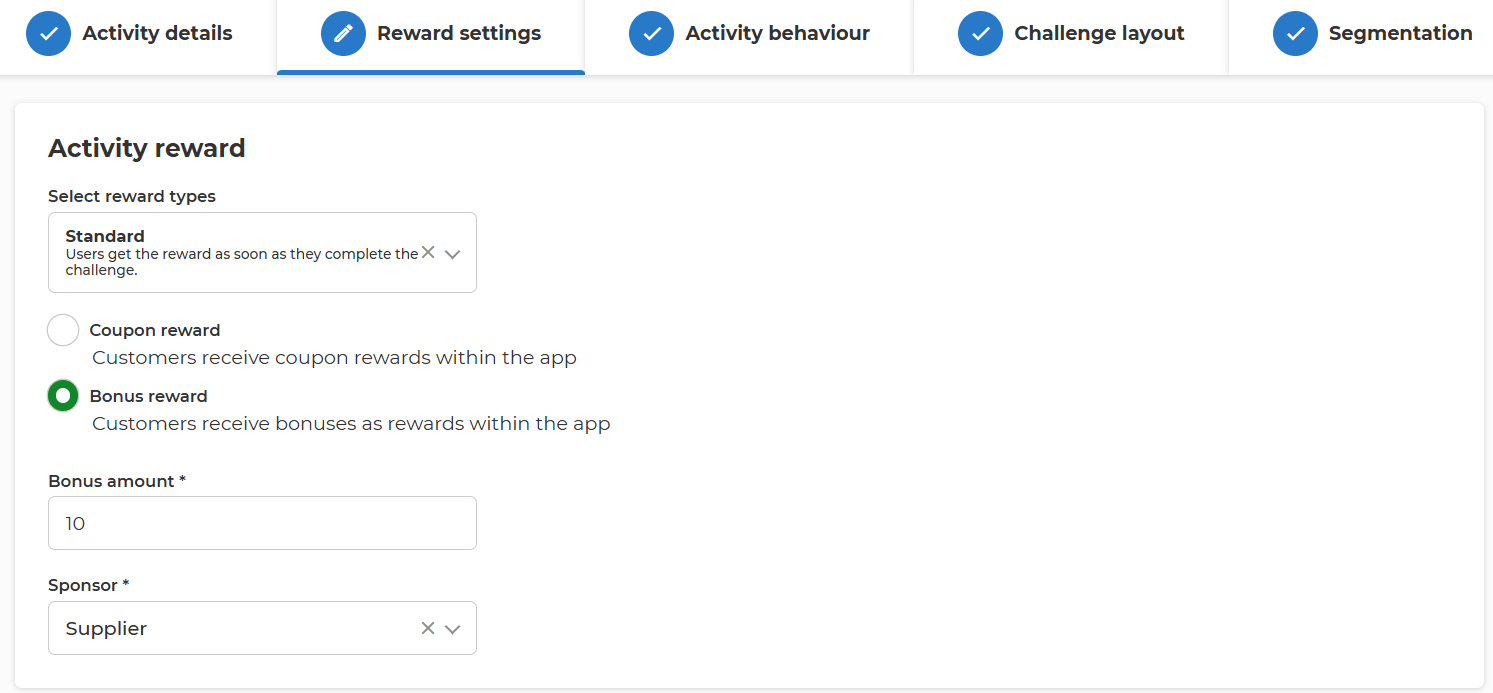
Task: Clear the Standard reward type selection
Action: click(428, 253)
